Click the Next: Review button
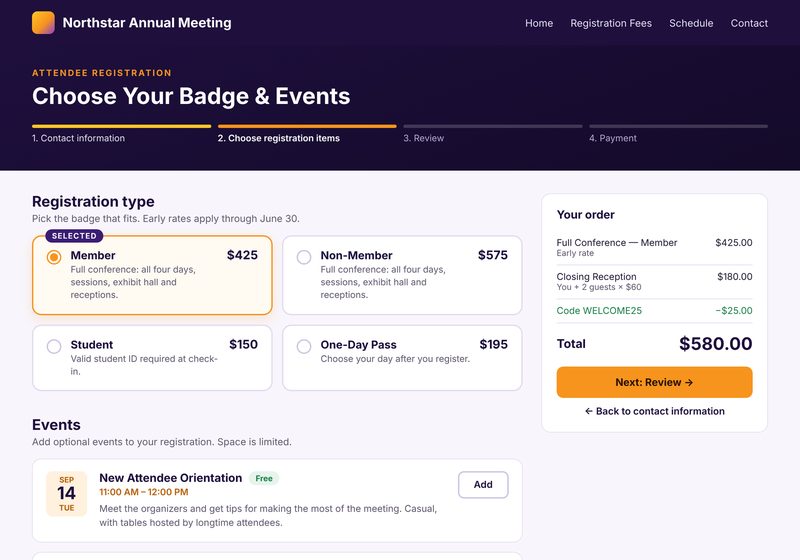The height and width of the screenshot is (560, 800). point(654,382)
